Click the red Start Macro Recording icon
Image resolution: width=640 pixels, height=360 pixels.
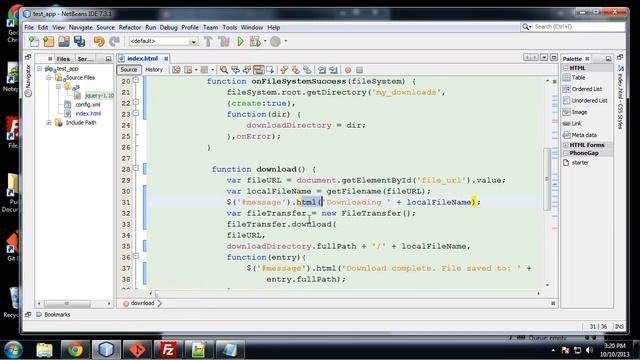coord(348,70)
